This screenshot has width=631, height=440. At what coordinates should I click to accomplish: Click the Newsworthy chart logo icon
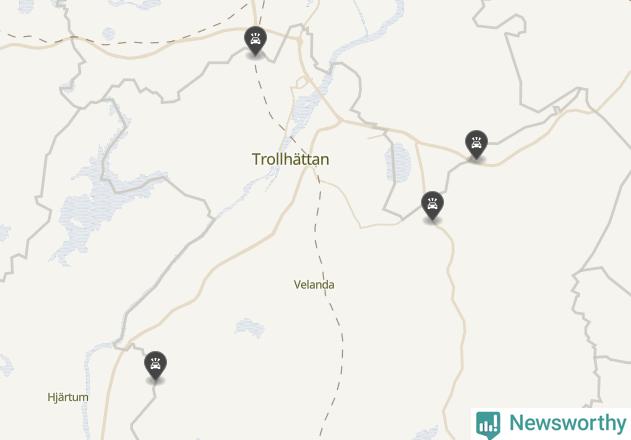[x=488, y=425]
